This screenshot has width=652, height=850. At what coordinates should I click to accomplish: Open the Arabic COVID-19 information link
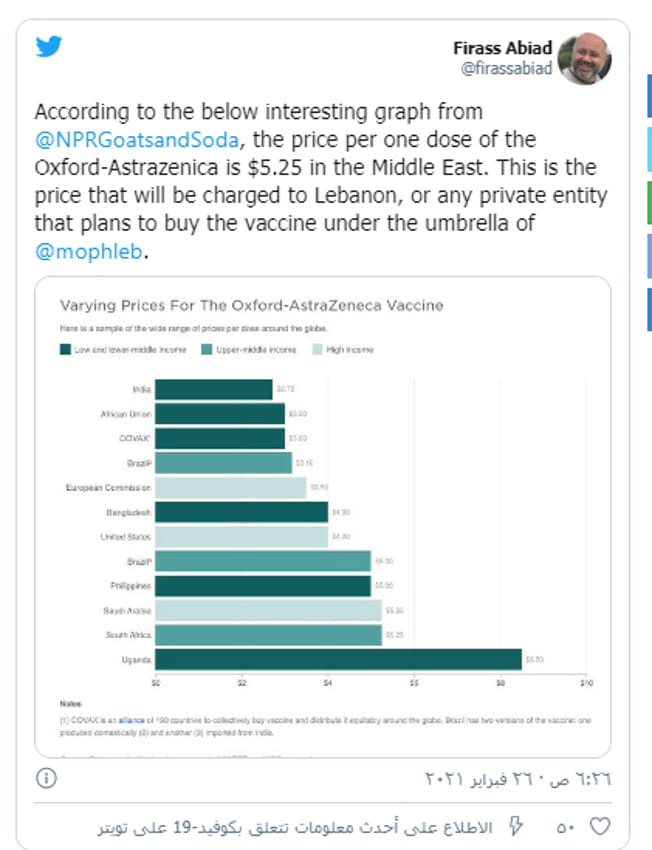pyautogui.click(x=295, y=828)
